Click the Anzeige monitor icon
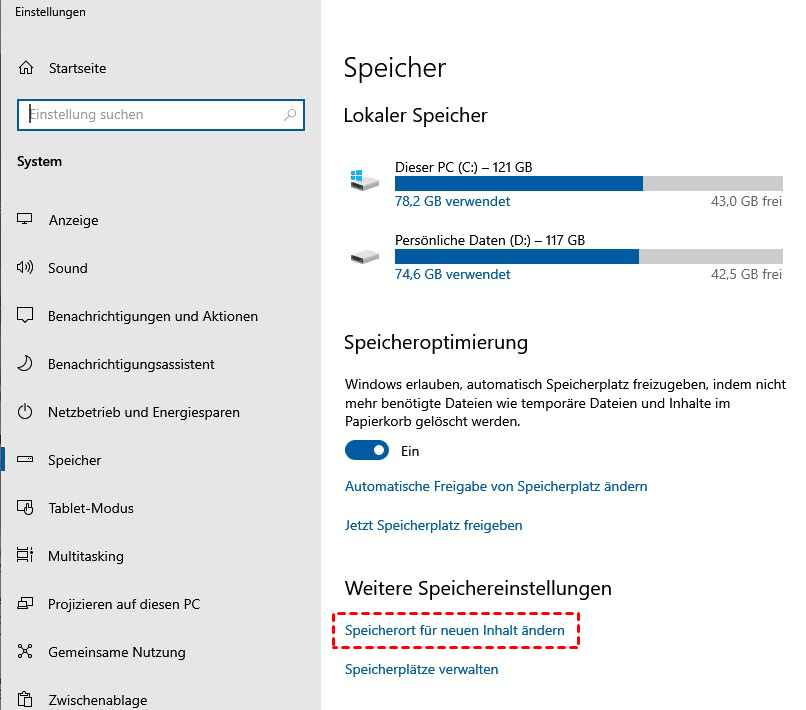 coord(25,220)
